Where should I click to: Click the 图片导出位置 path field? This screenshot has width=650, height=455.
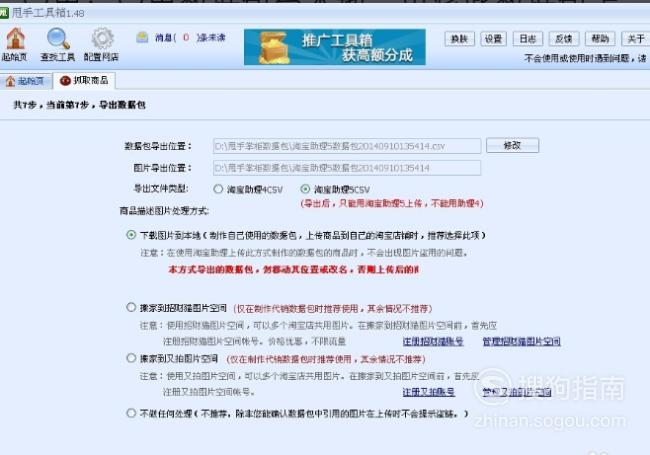pyautogui.click(x=347, y=168)
